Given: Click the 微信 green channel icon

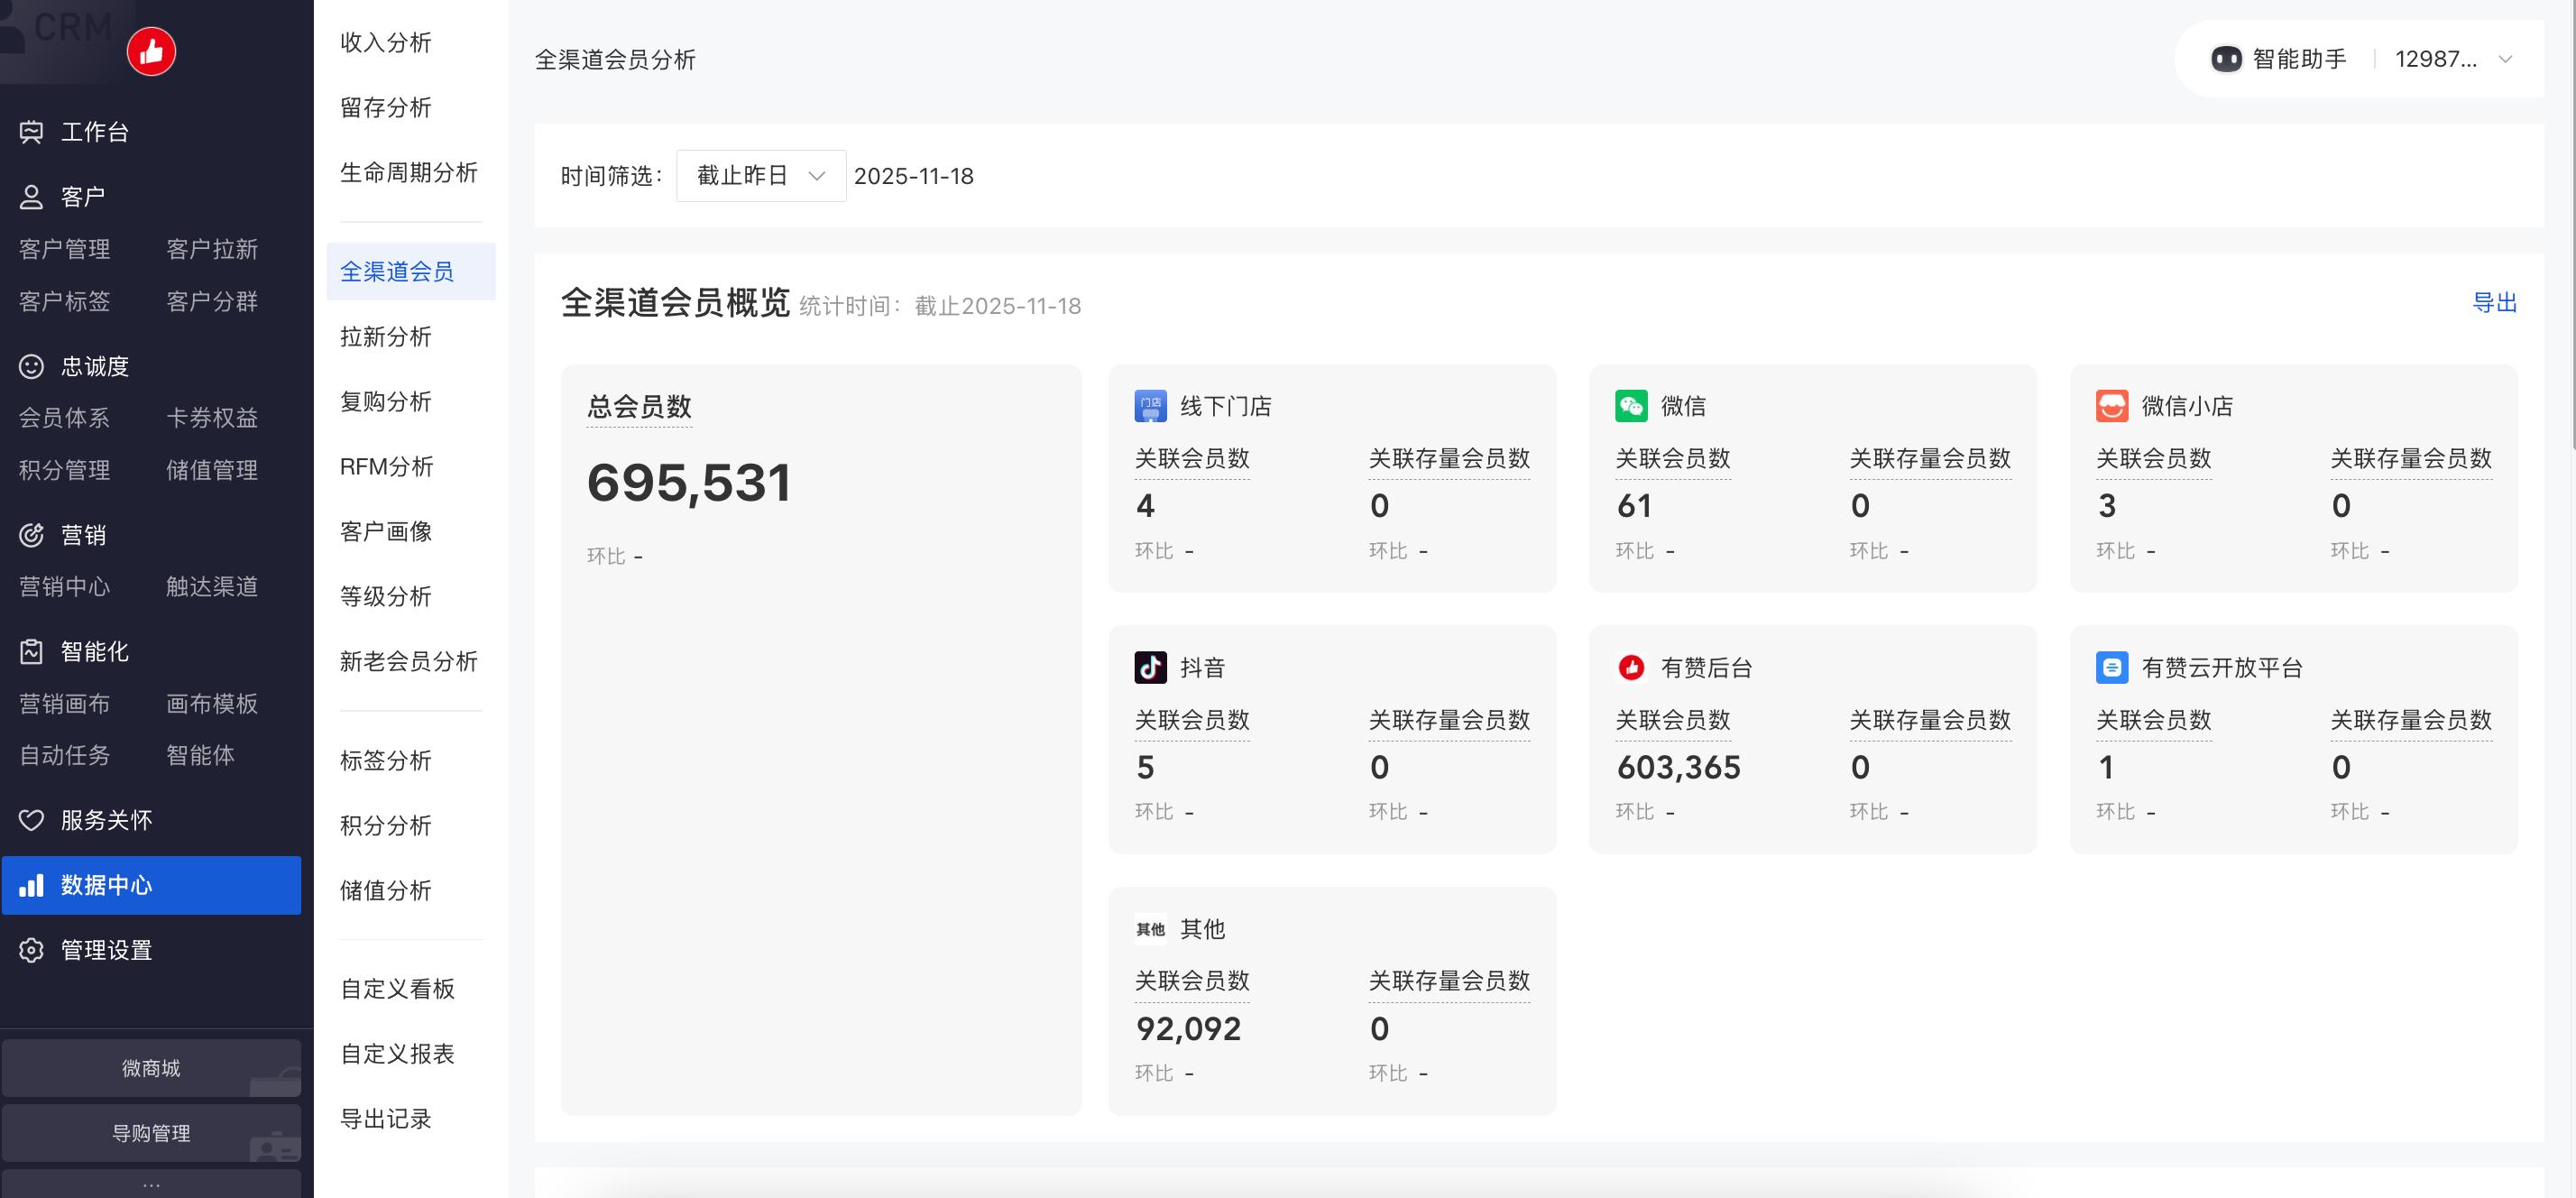Looking at the screenshot, I should [1630, 406].
